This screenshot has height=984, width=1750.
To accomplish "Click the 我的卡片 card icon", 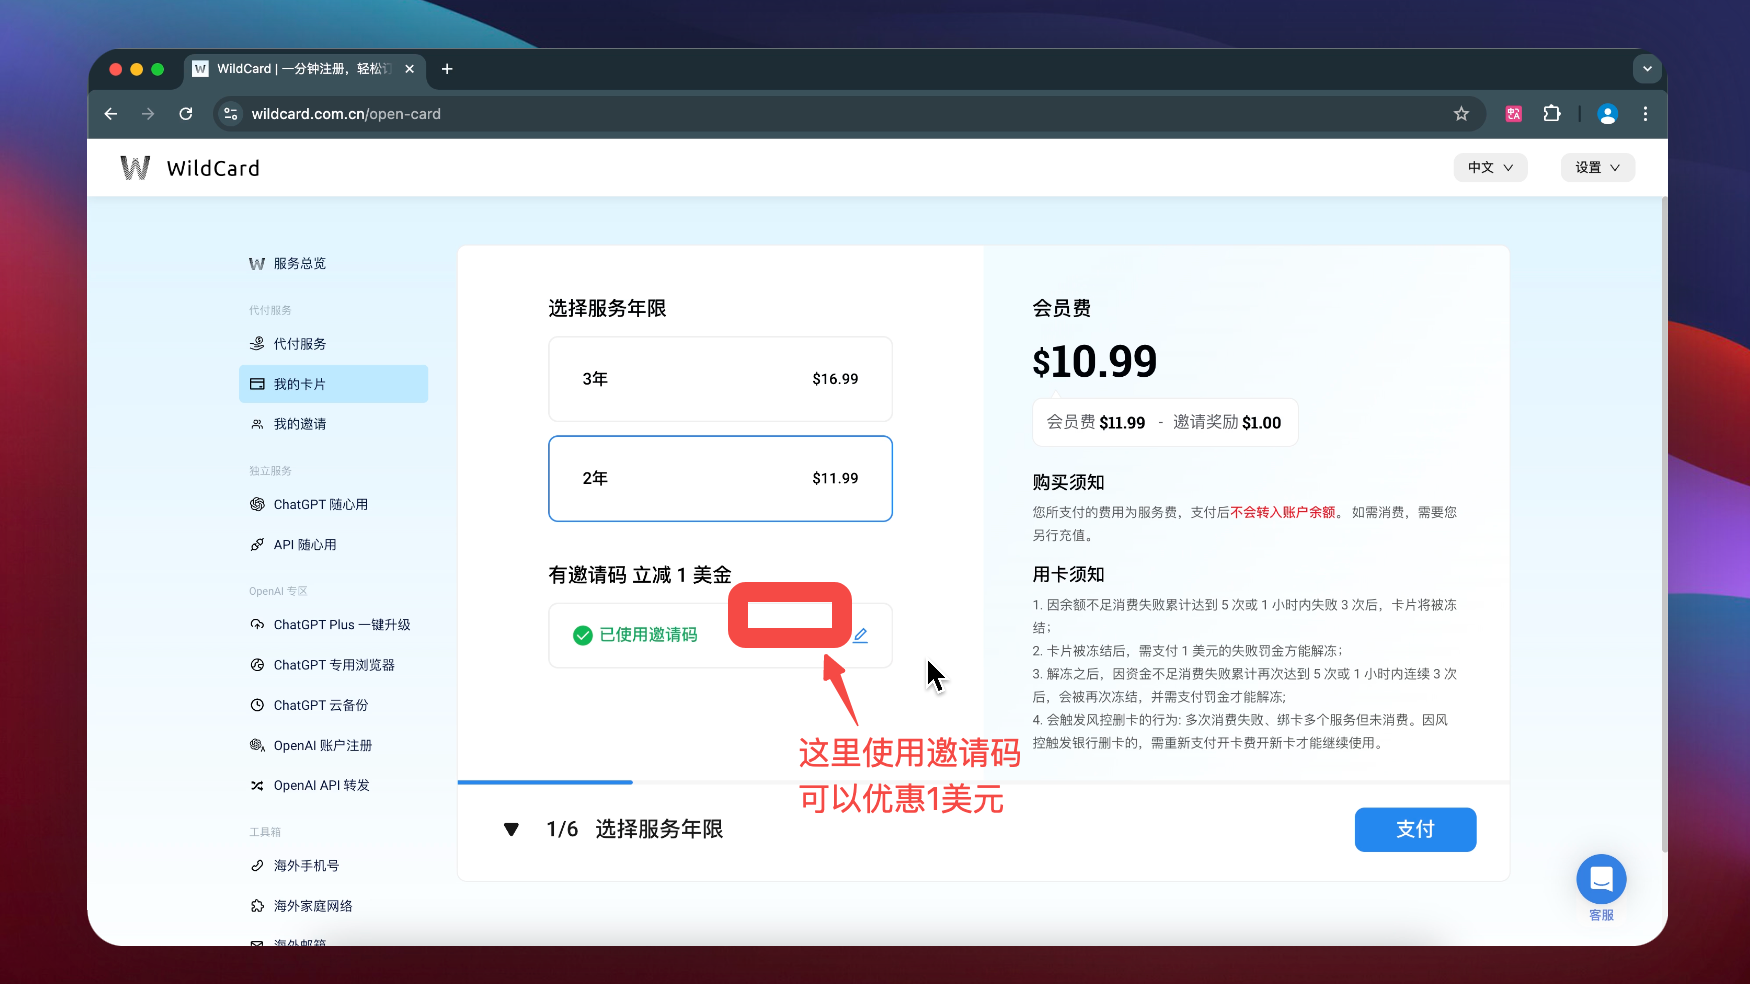I will 257,384.
